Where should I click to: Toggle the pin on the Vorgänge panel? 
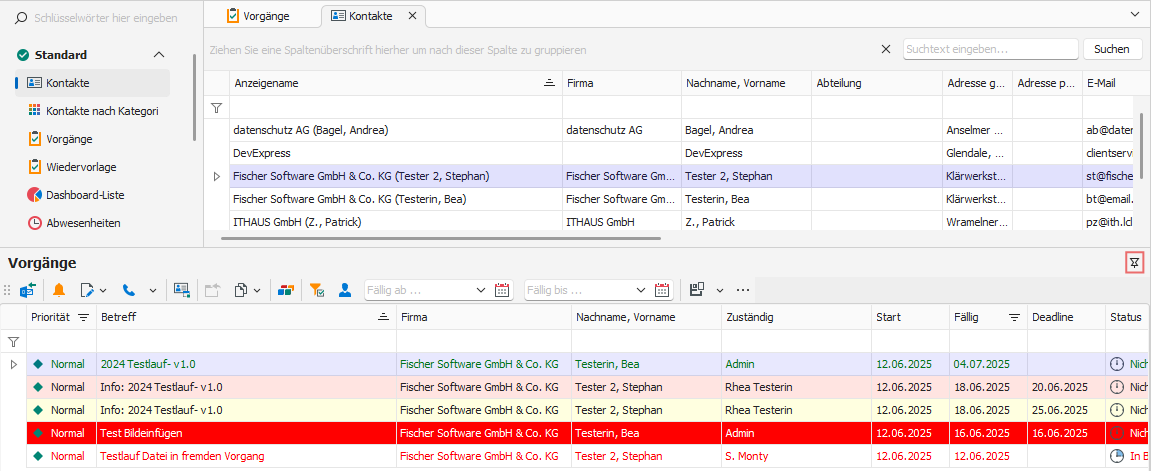(1133, 264)
